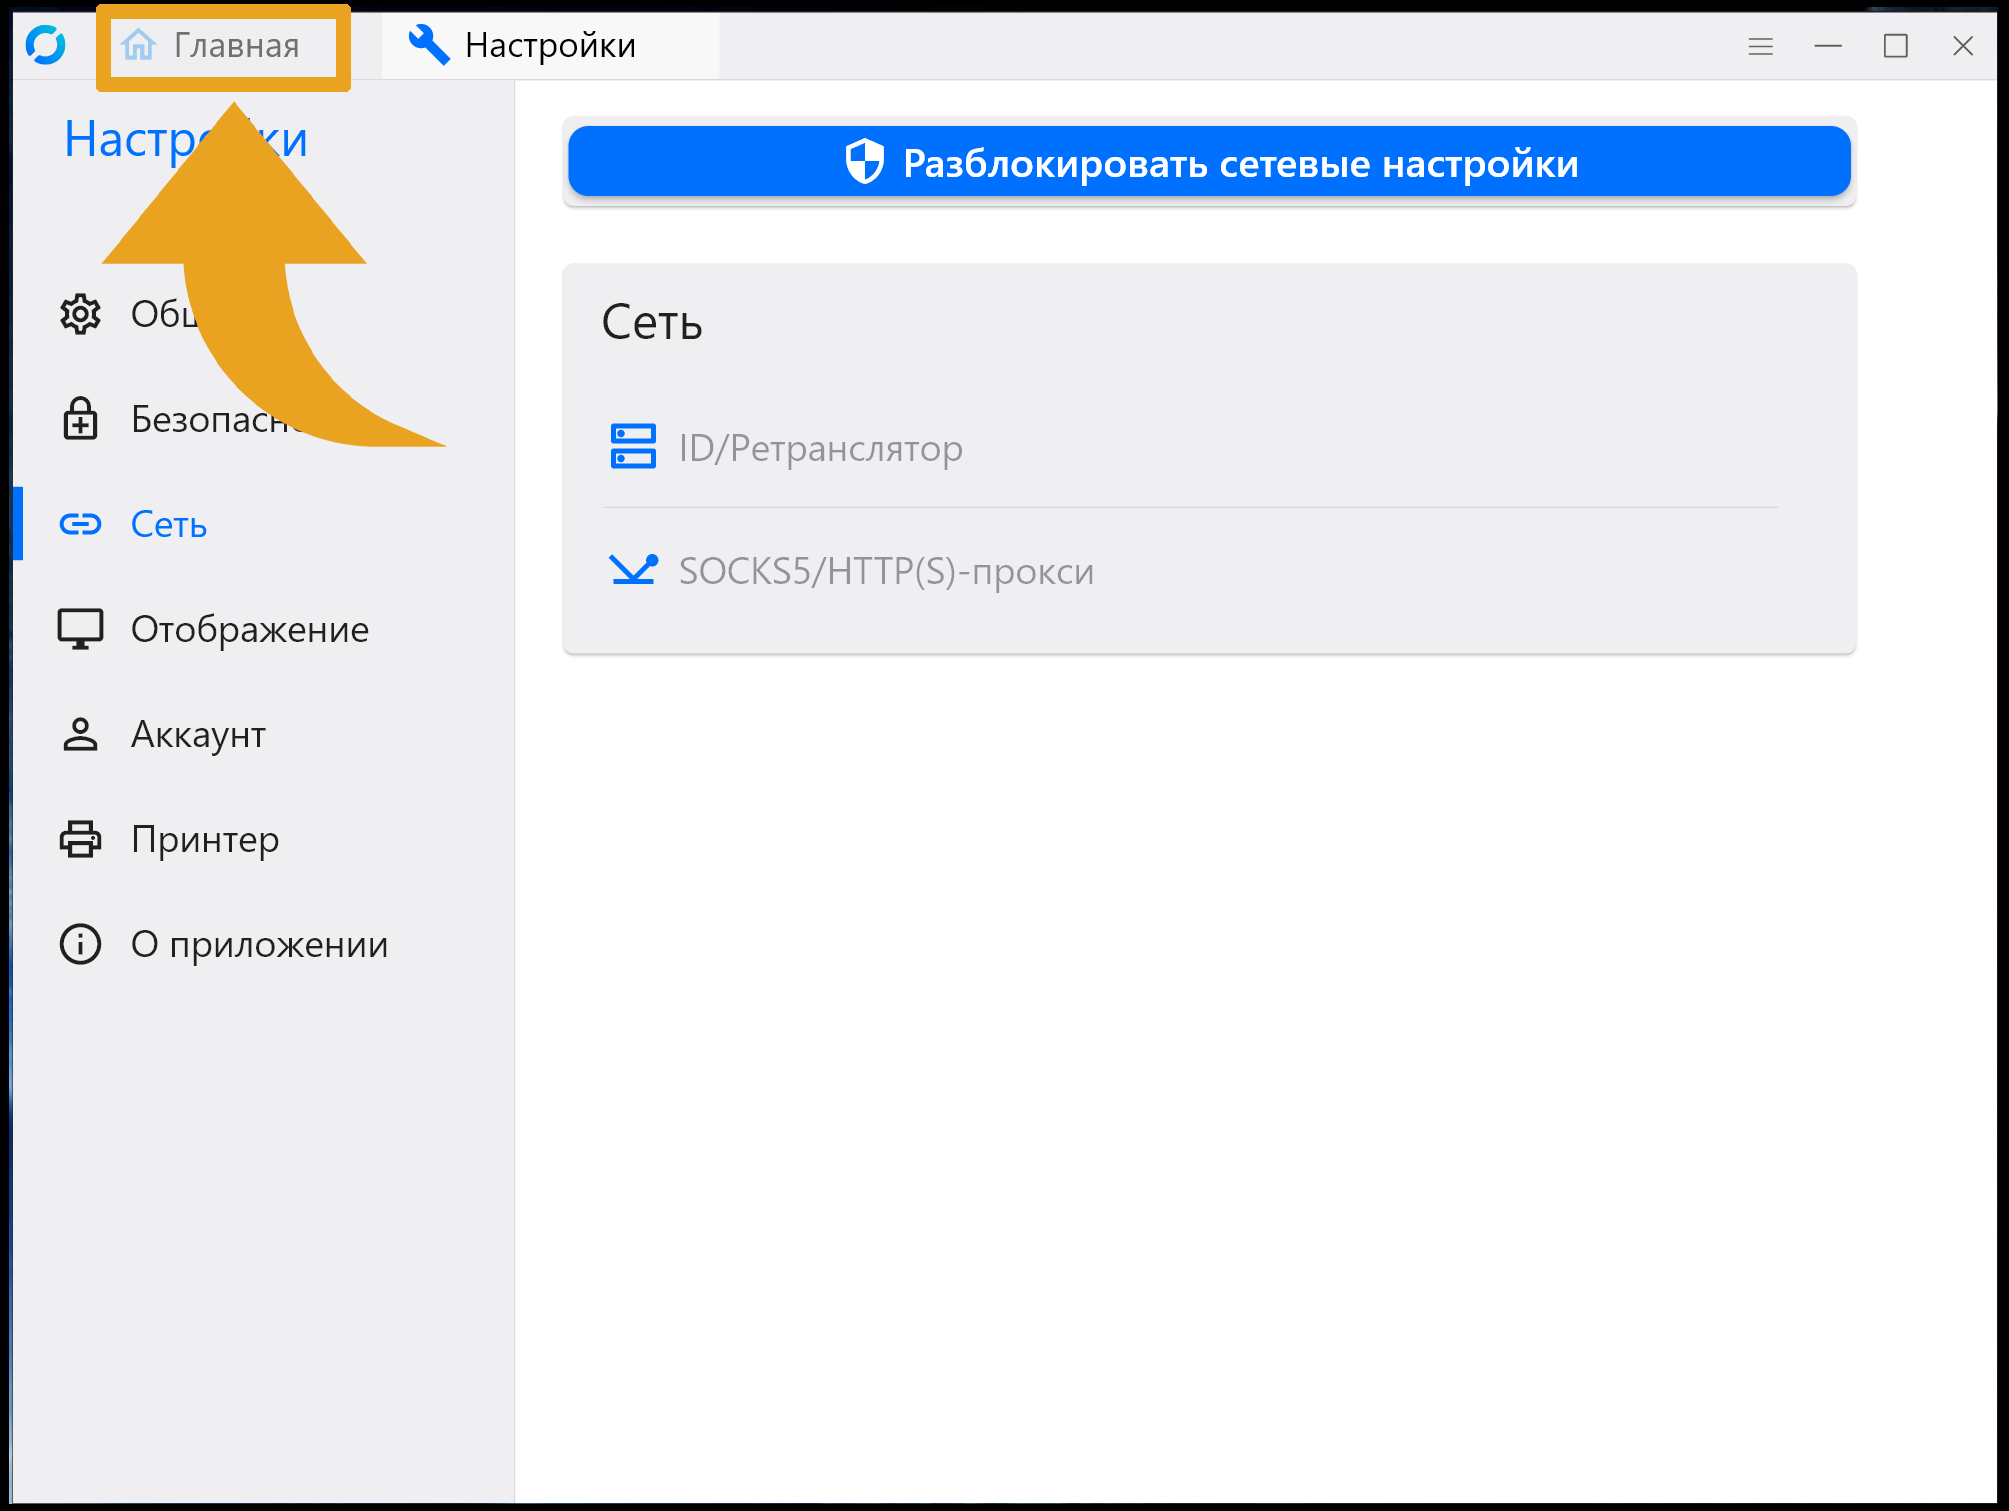Click the link icon next to Сеть
Viewport: 2009px width, 1511px height.
[x=80, y=524]
